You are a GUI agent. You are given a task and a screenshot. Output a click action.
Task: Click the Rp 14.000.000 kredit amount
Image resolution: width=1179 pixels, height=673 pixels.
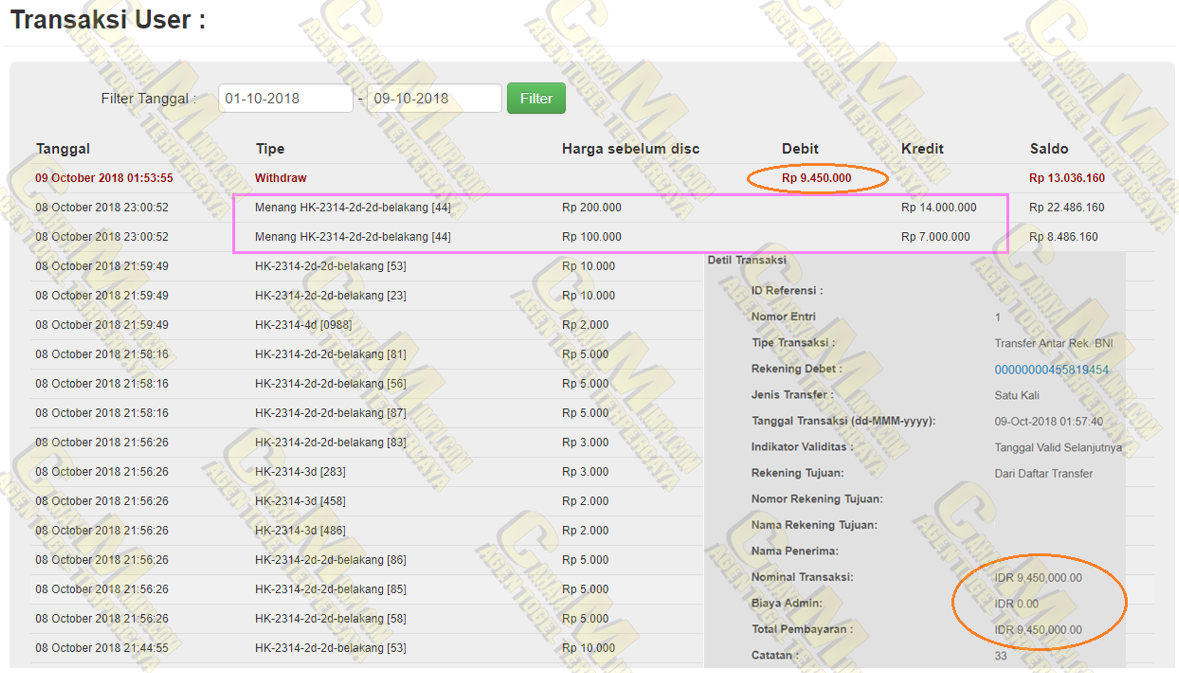(938, 208)
